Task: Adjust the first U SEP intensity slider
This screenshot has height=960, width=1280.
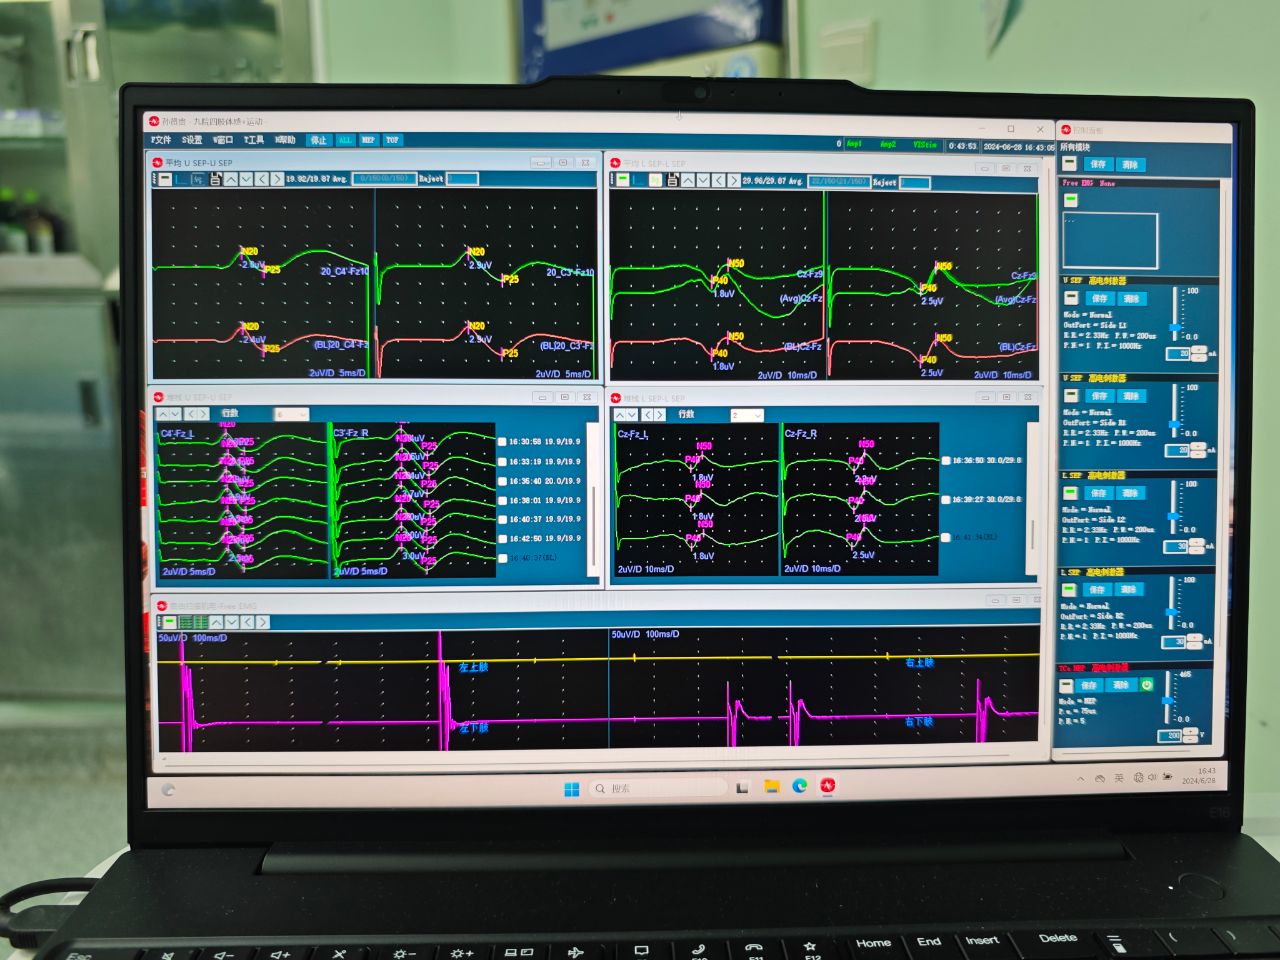Action: (x=1175, y=328)
